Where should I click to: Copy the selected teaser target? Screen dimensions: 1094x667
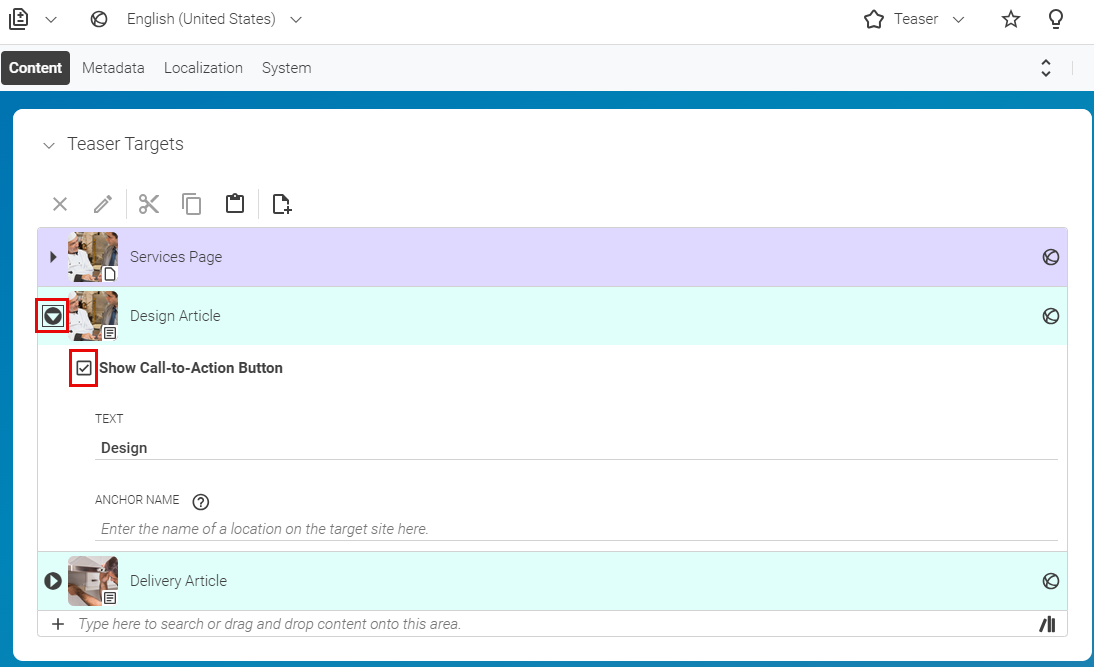(x=192, y=203)
